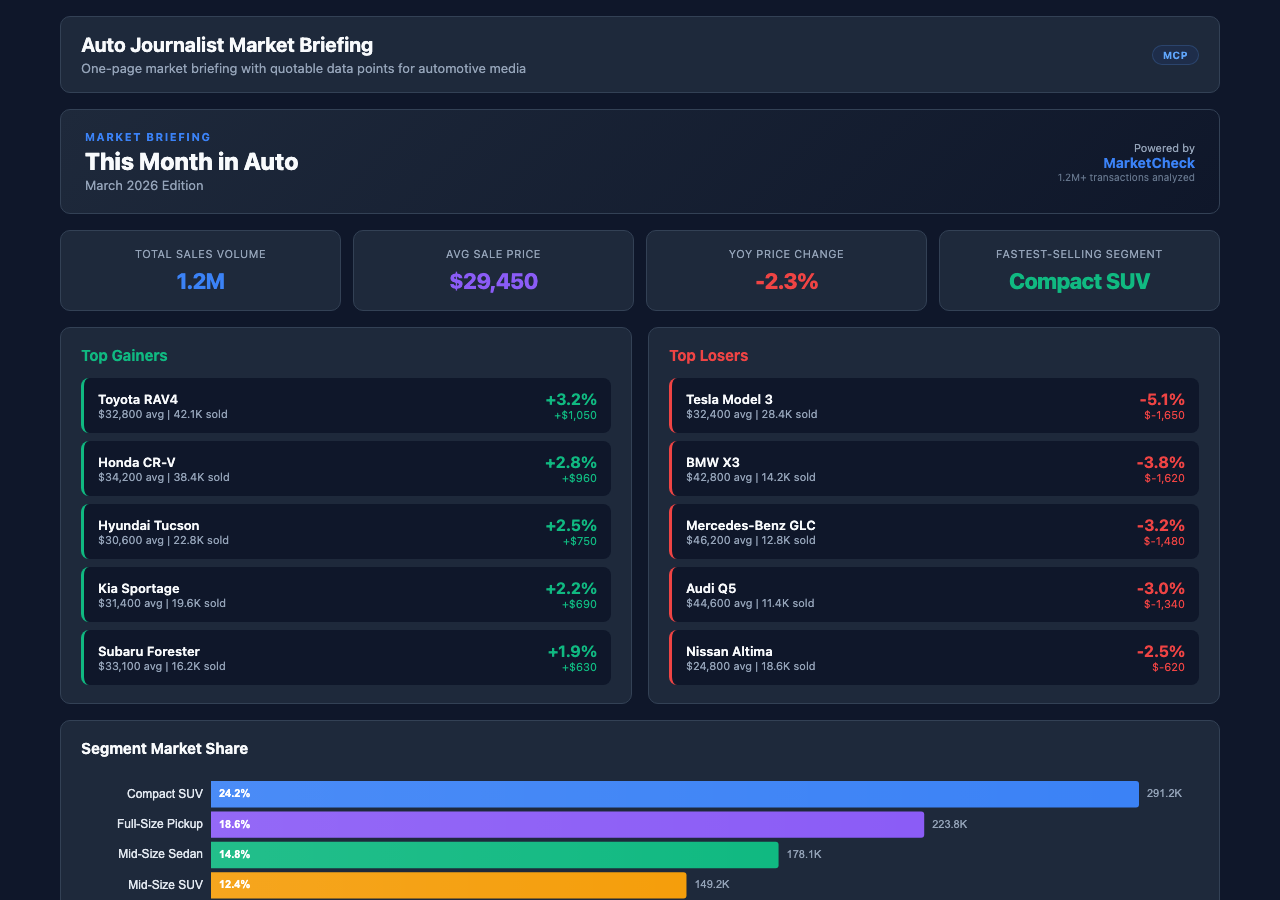Select Subaru Forester gainer entry
This screenshot has width=1280, height=900.
346,657
